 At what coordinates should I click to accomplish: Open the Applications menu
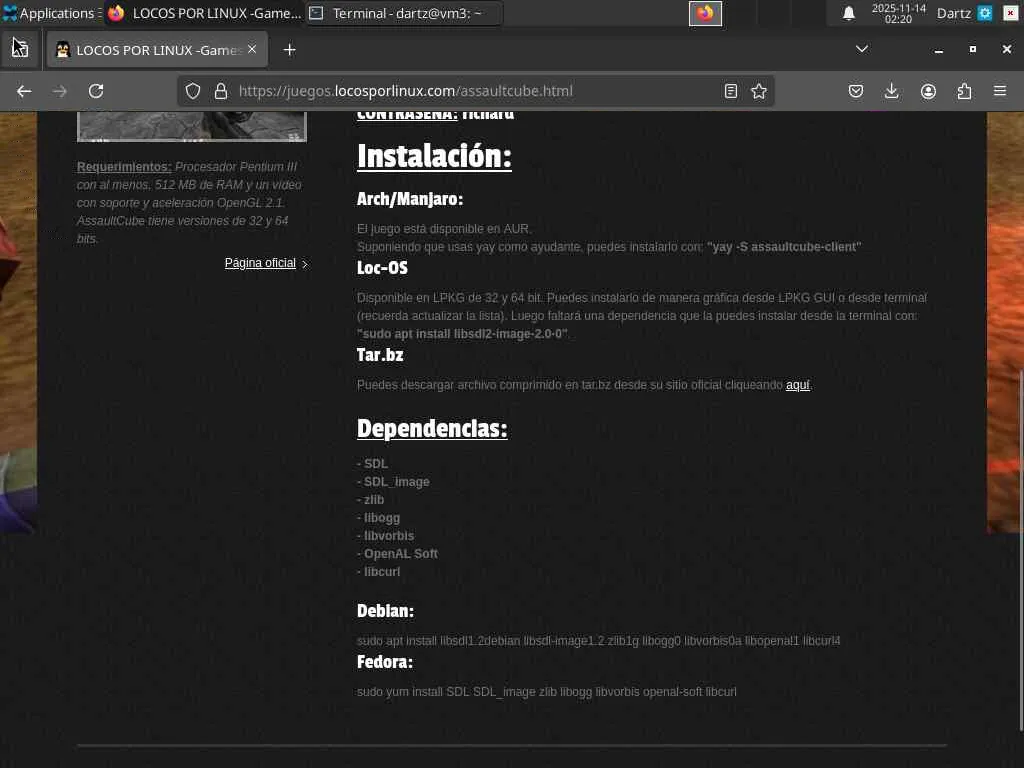click(x=52, y=13)
